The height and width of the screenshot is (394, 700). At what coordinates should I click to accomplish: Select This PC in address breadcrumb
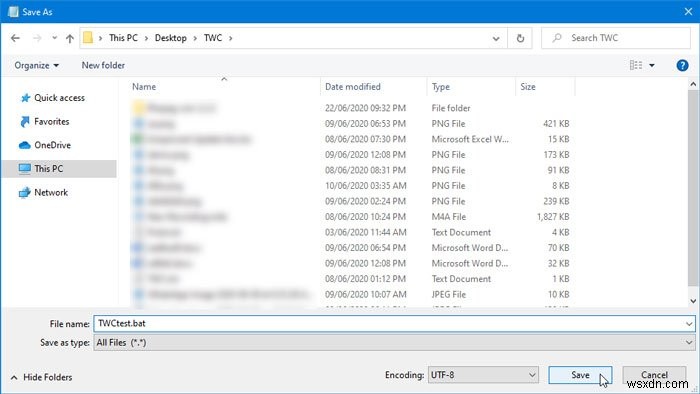123,38
